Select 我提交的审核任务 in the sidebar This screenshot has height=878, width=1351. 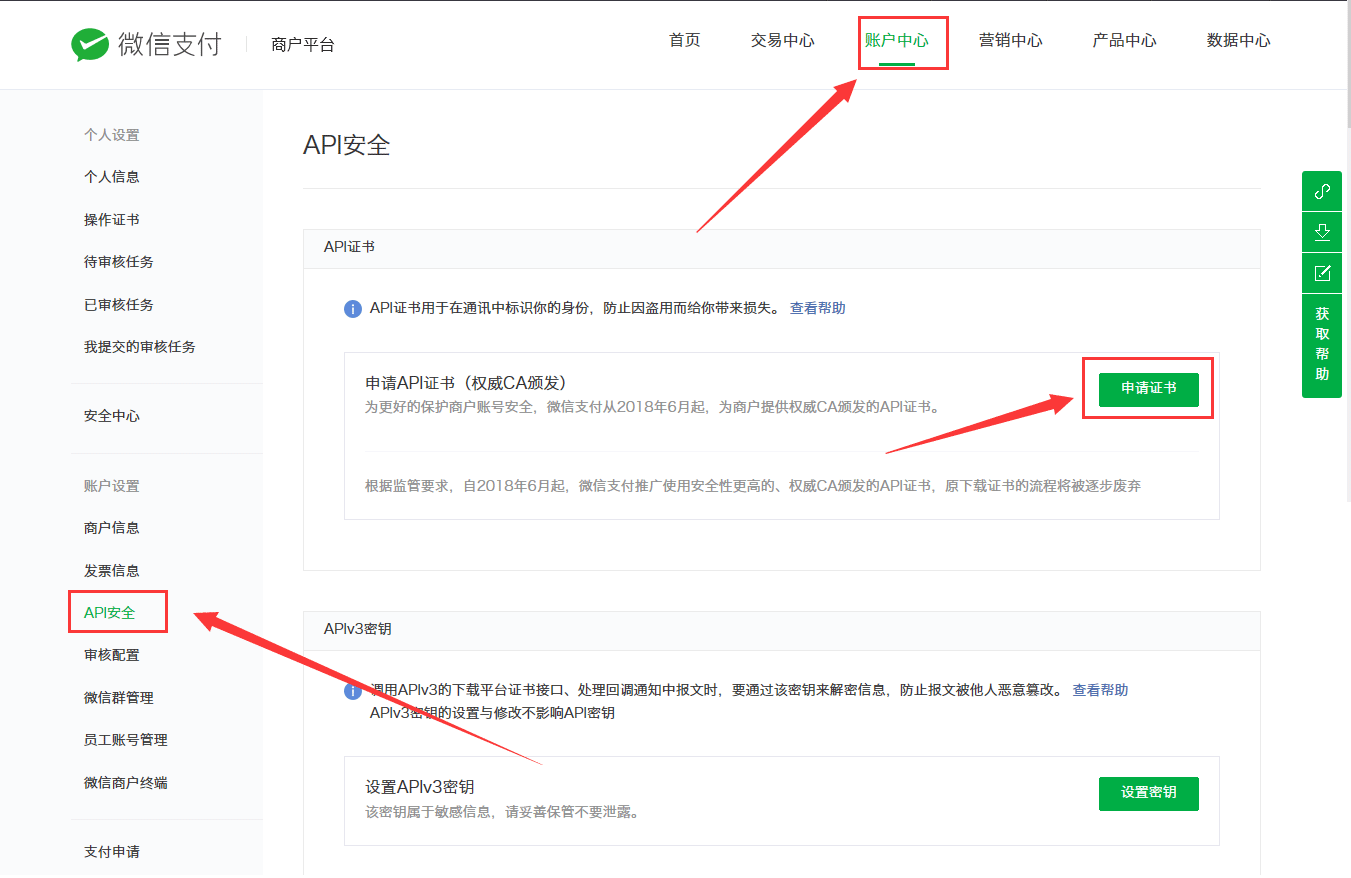coord(140,347)
